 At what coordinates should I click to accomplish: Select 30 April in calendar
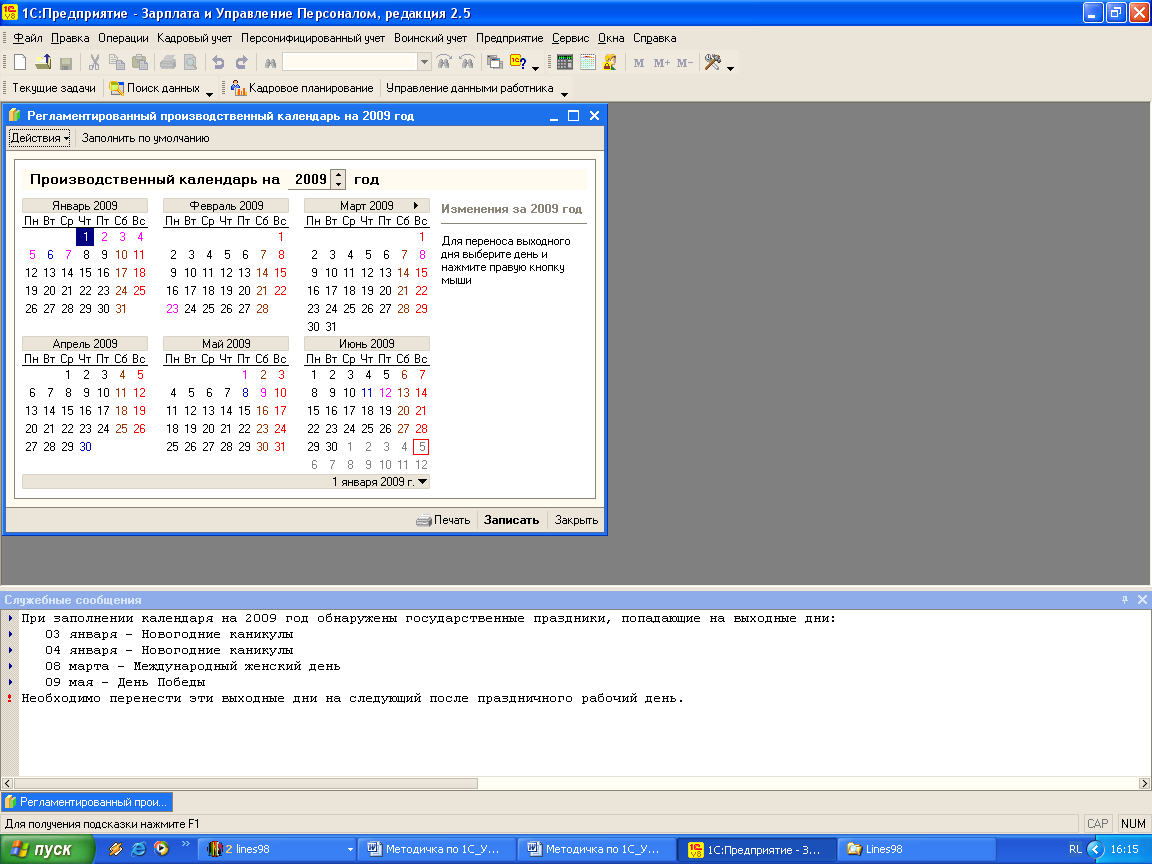[x=85, y=447]
